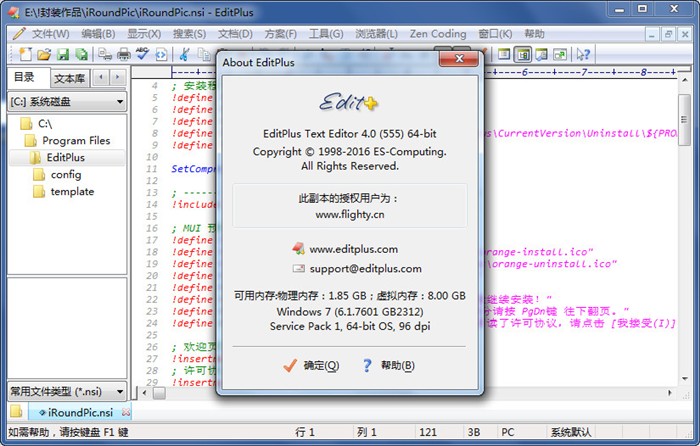Click the Save All icon
The height and width of the screenshot is (446, 700).
[x=82, y=54]
